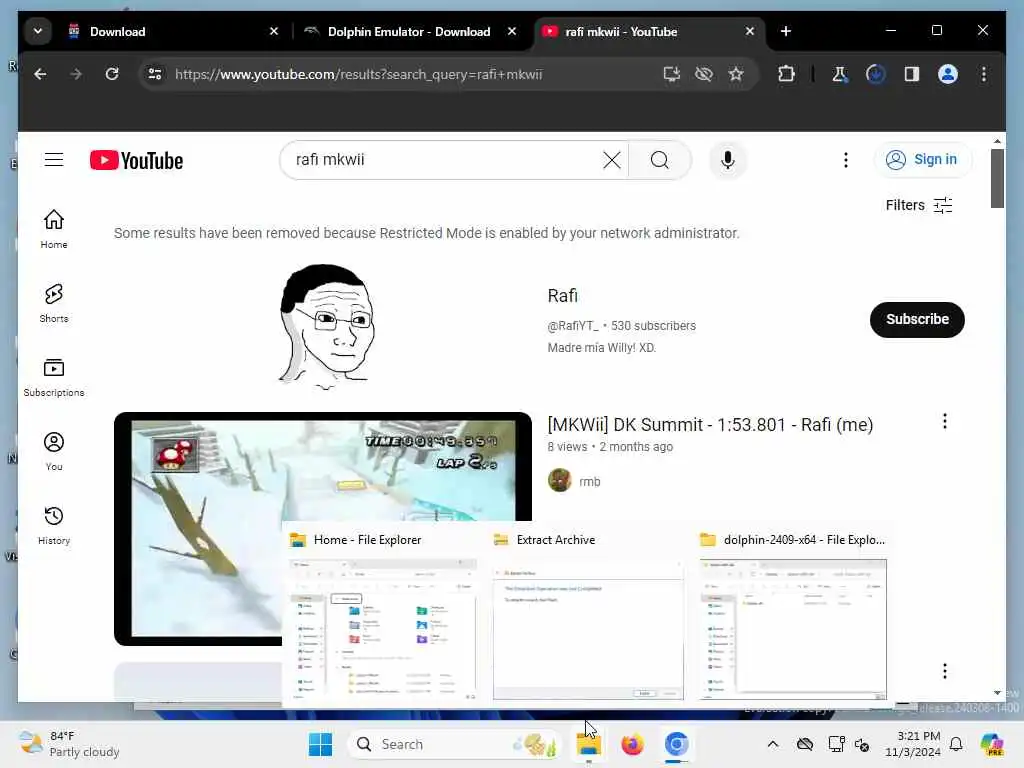This screenshot has width=1024, height=768.
Task: Click the YouTube logo
Action: click(136, 160)
